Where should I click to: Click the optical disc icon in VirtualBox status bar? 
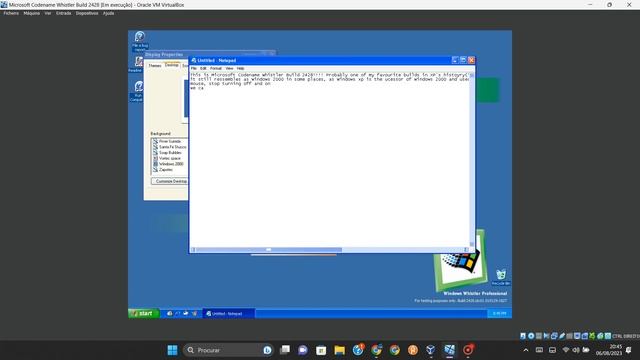531,336
